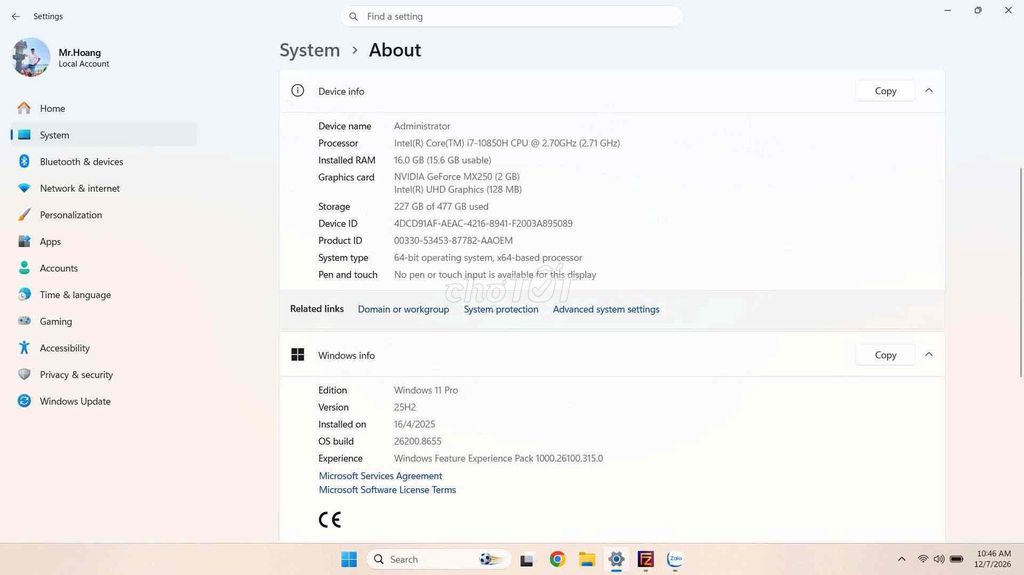1024x575 pixels.
Task: Click the 16.0 GB installed RAM value
Action: [x=442, y=160]
